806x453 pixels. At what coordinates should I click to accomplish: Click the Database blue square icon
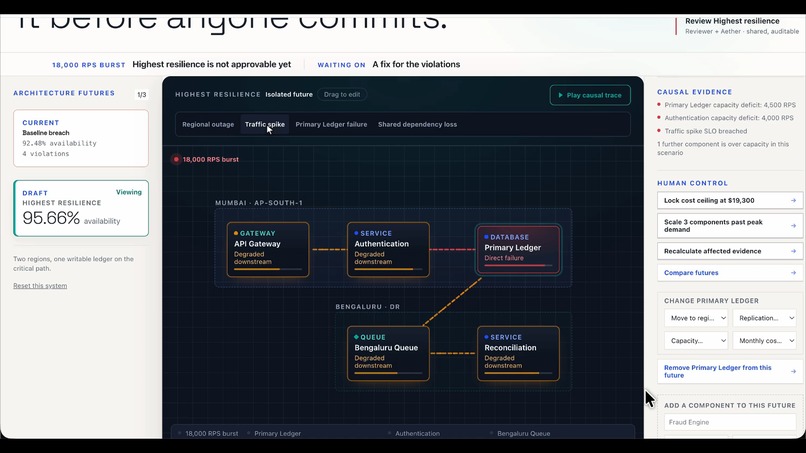click(x=486, y=237)
